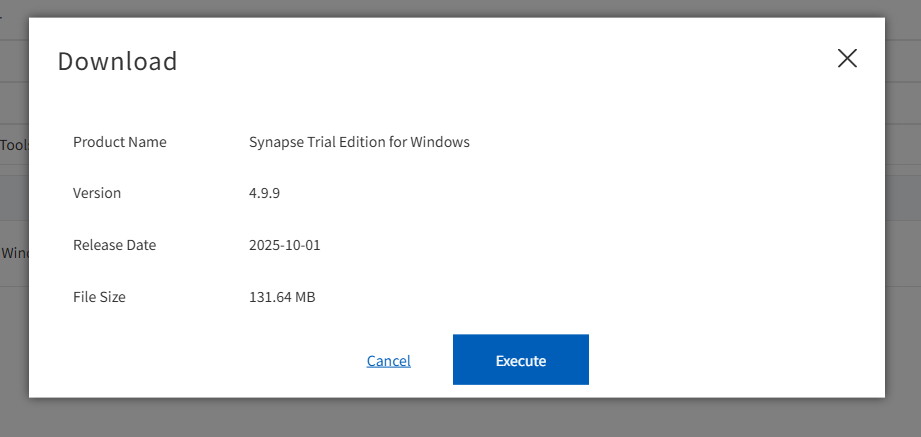The width and height of the screenshot is (921, 437).
Task: Click the Download dialog heading
Action: (x=117, y=61)
